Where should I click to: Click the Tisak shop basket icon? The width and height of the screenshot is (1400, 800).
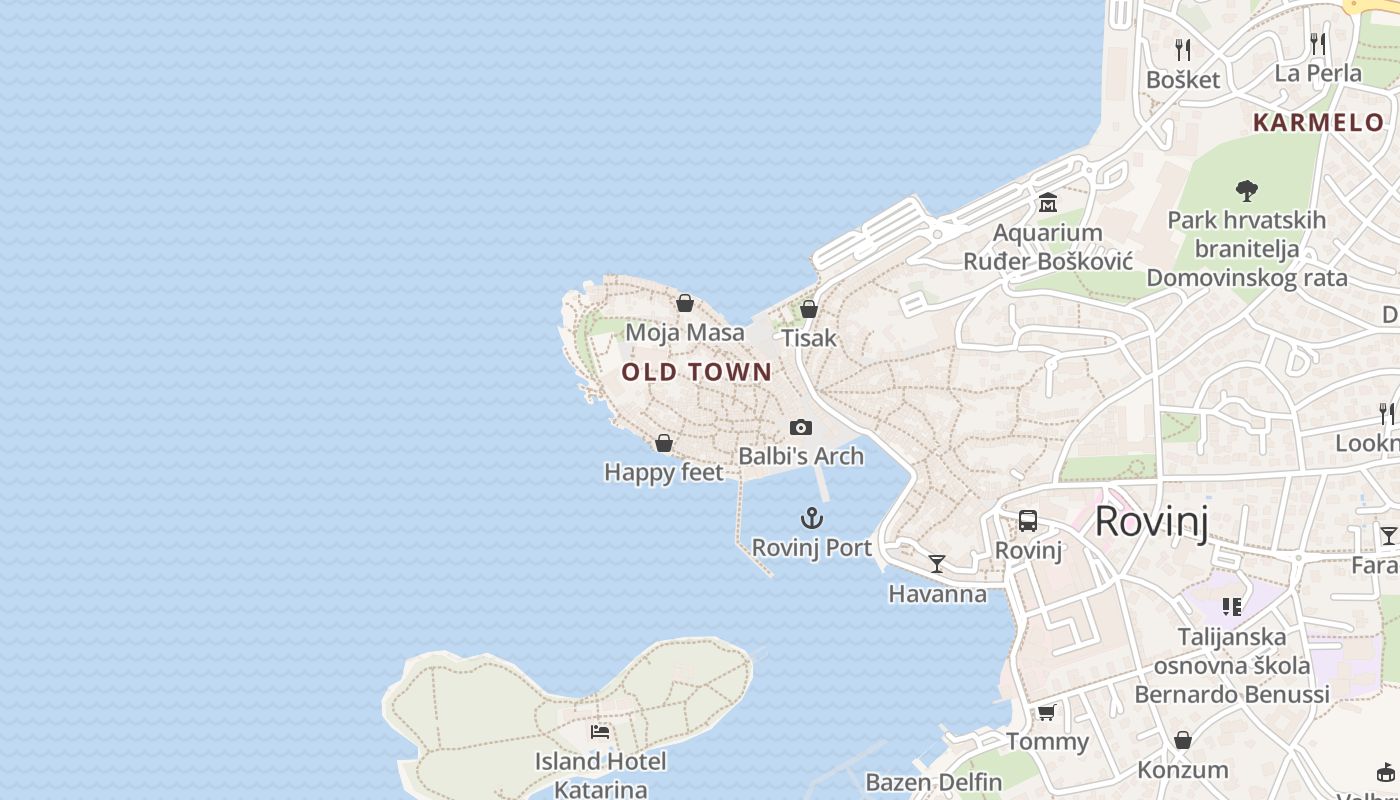[x=809, y=309]
